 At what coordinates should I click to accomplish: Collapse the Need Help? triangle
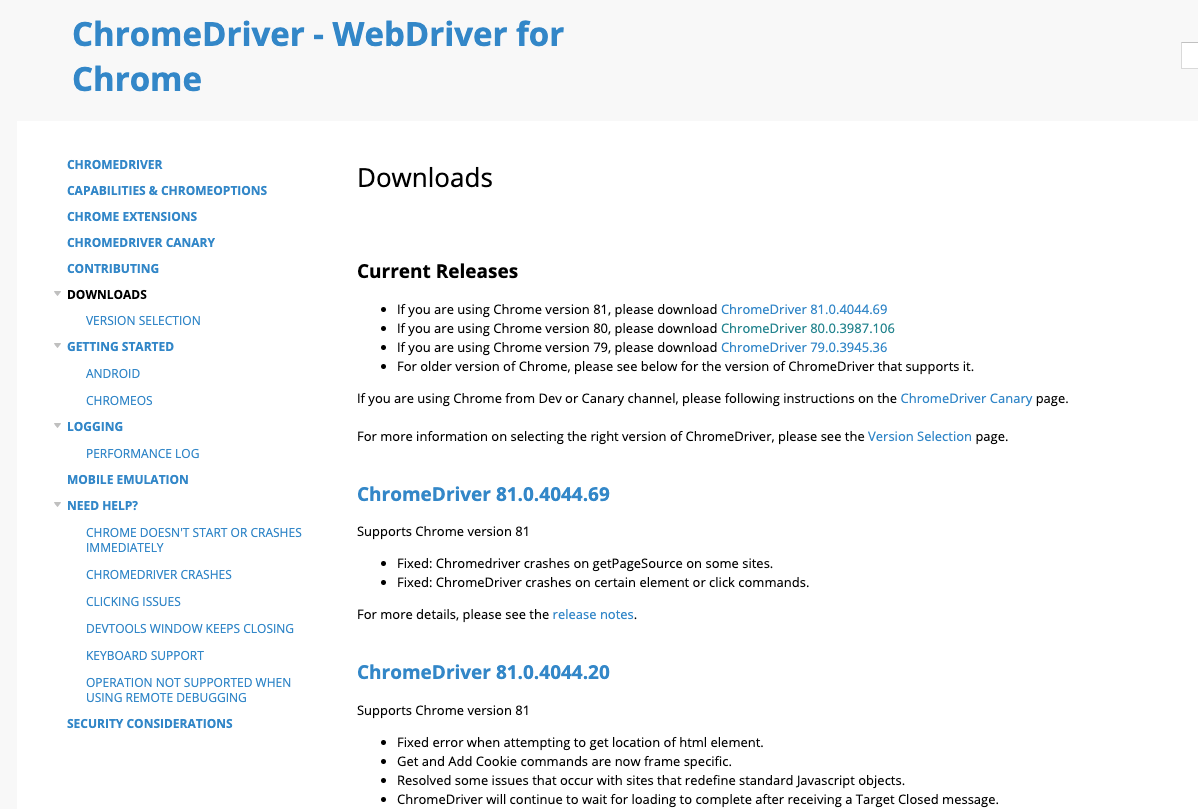tap(57, 505)
